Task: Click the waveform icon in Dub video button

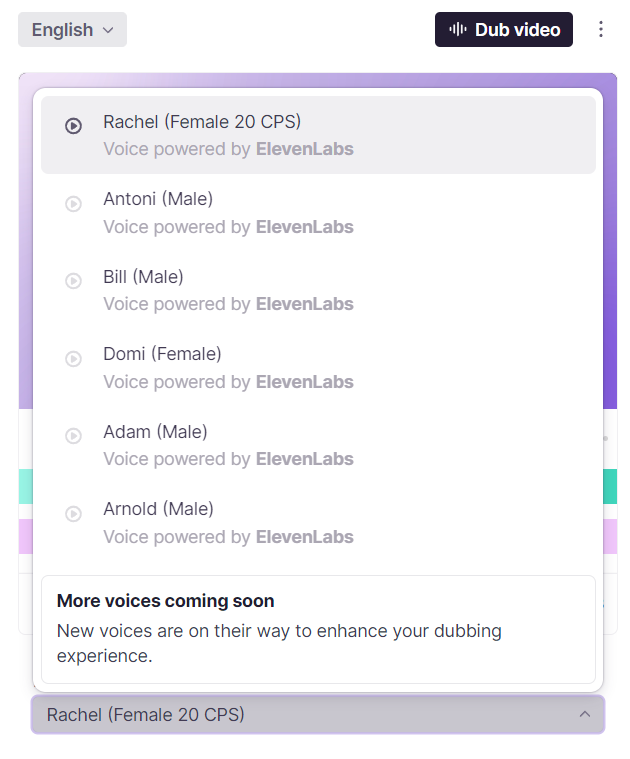Action: [458, 30]
